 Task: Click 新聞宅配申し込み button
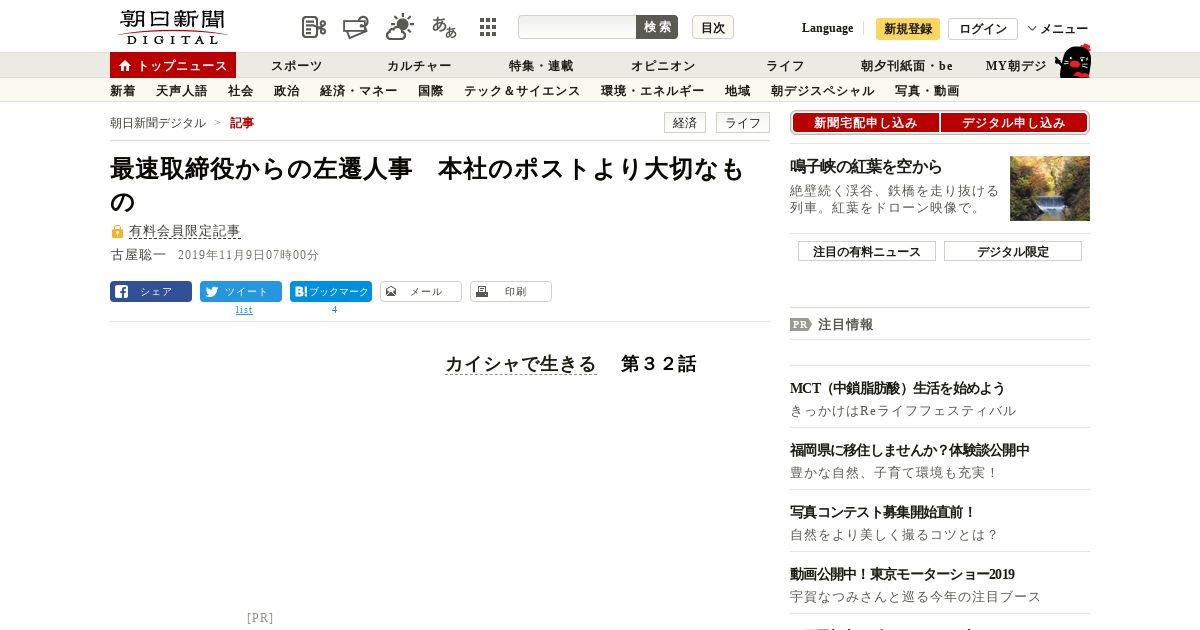pos(866,123)
